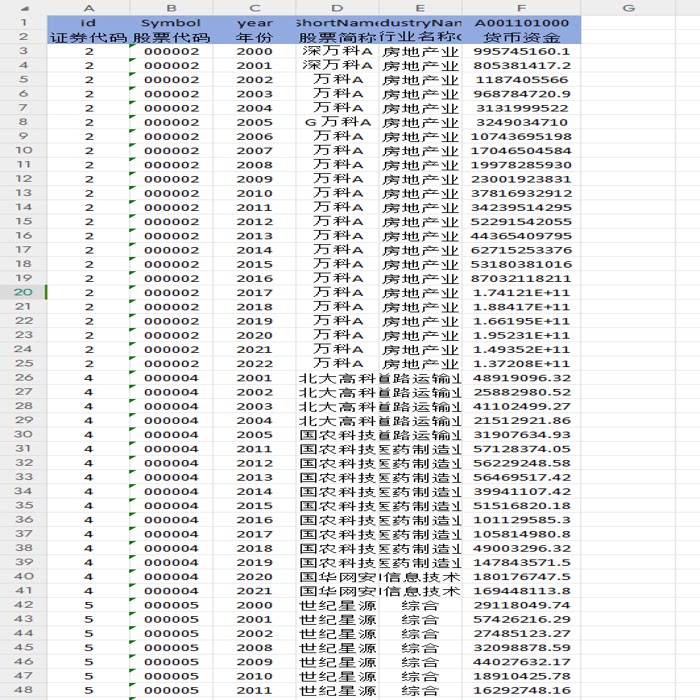Select cell with value 18910425.78
This screenshot has width=700, height=700.
click(521, 676)
